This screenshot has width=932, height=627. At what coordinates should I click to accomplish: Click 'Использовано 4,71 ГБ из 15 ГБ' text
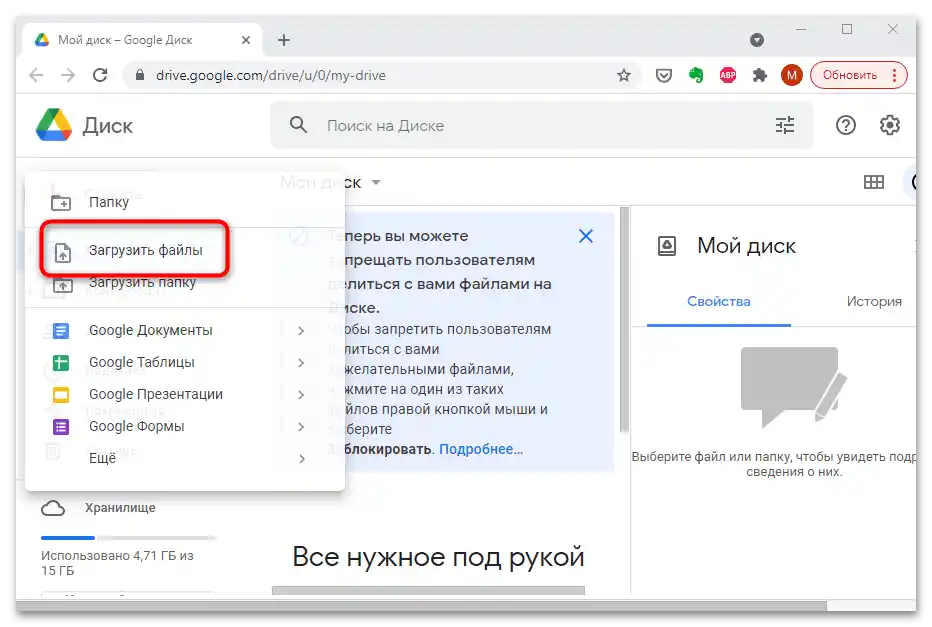pos(117,563)
